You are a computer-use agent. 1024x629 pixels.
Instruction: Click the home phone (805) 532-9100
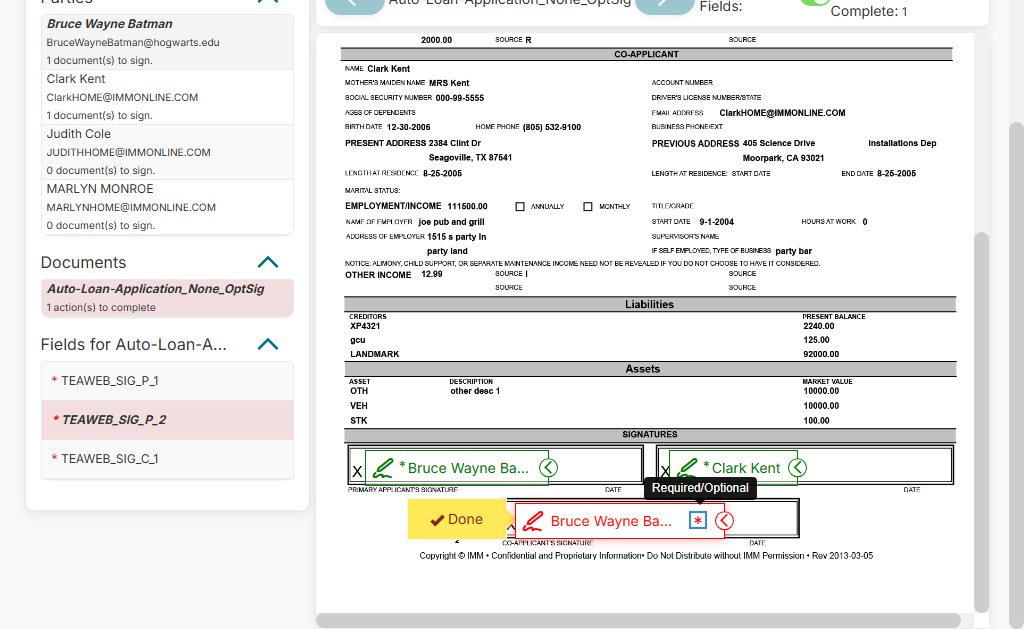click(x=552, y=127)
